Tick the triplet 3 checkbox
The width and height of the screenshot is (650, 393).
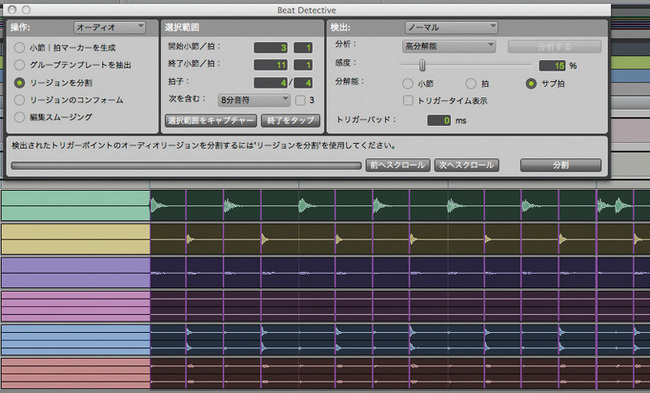pos(300,100)
